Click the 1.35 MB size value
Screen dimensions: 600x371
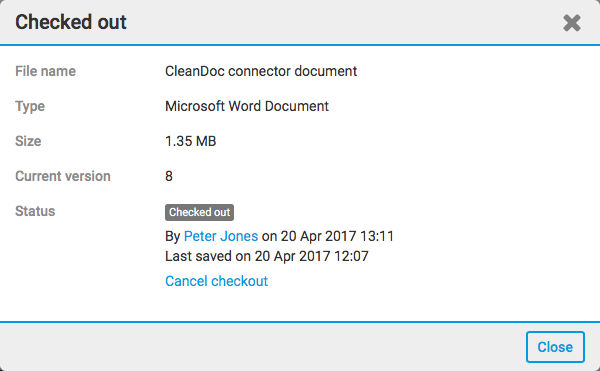tap(191, 141)
